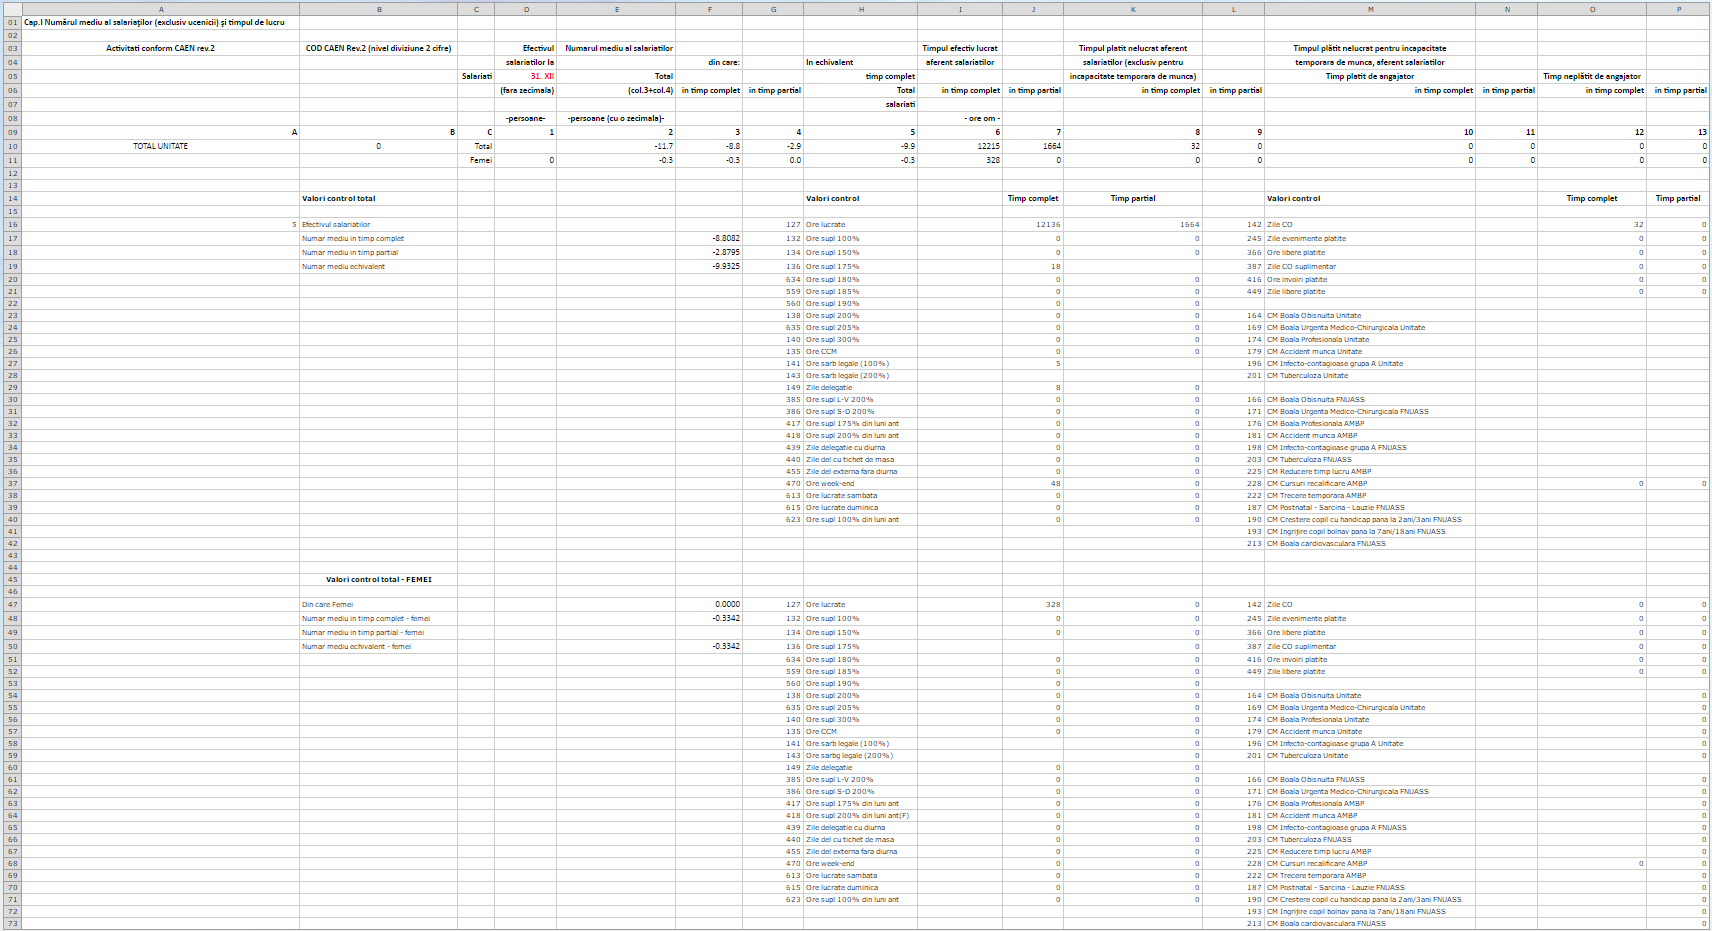This screenshot has width=1712, height=931.
Task: Click the column H header
Action: [860, 9]
